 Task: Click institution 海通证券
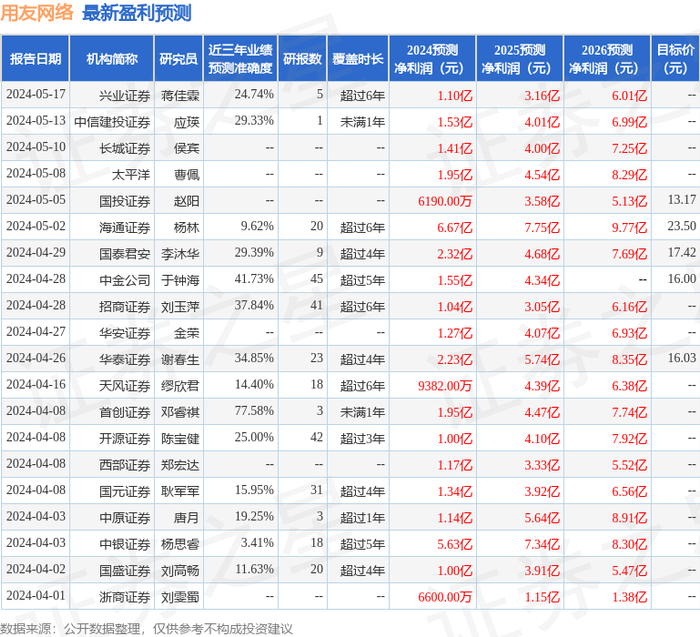[125, 227]
